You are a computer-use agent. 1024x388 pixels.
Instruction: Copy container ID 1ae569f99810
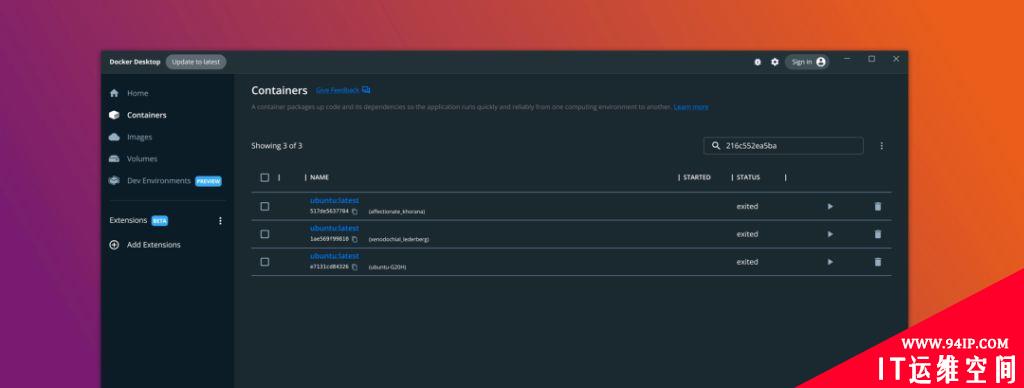pos(355,239)
